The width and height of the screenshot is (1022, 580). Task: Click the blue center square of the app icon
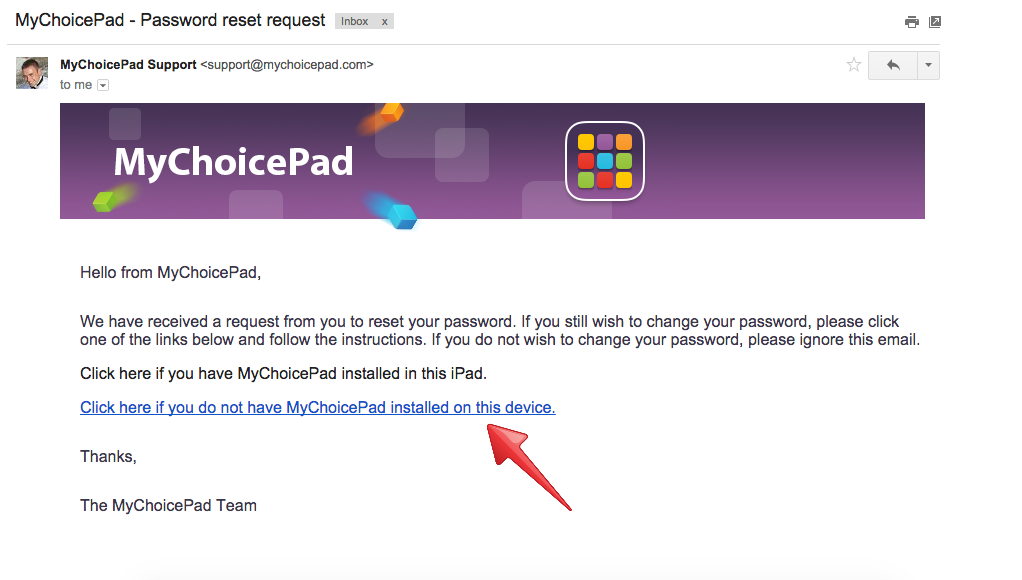(605, 161)
